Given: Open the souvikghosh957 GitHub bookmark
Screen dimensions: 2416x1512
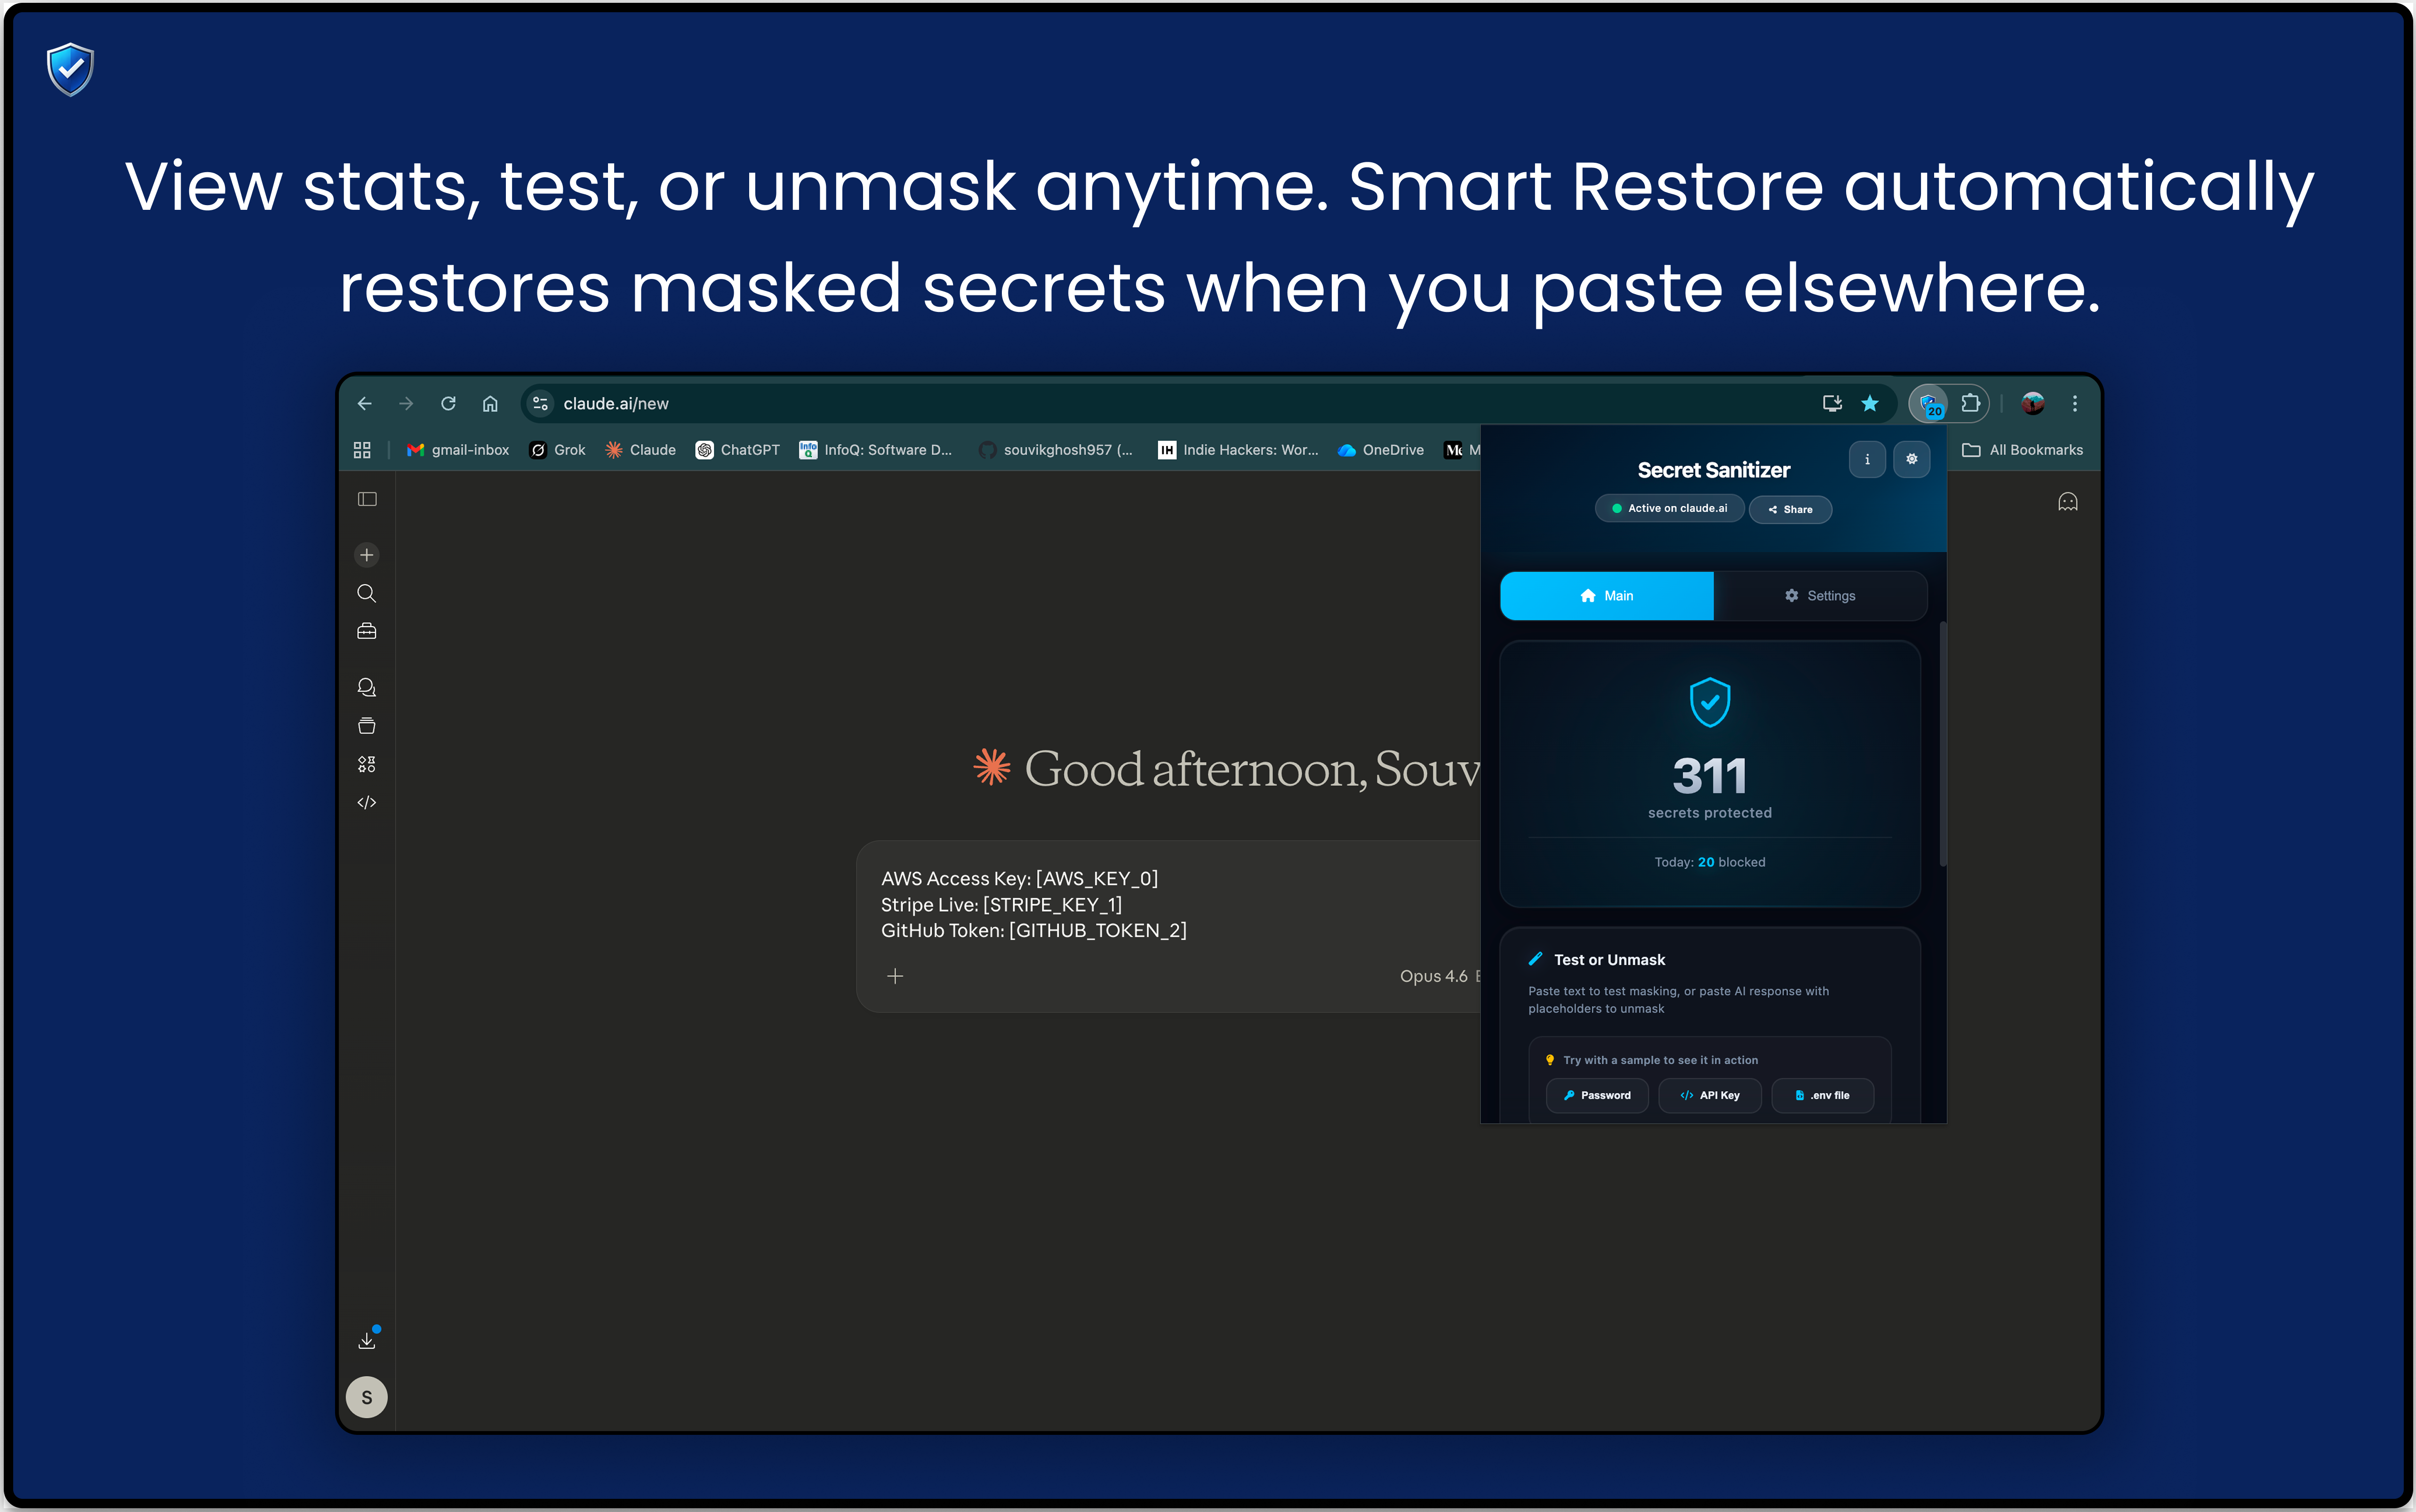Looking at the screenshot, I should click(x=1056, y=450).
